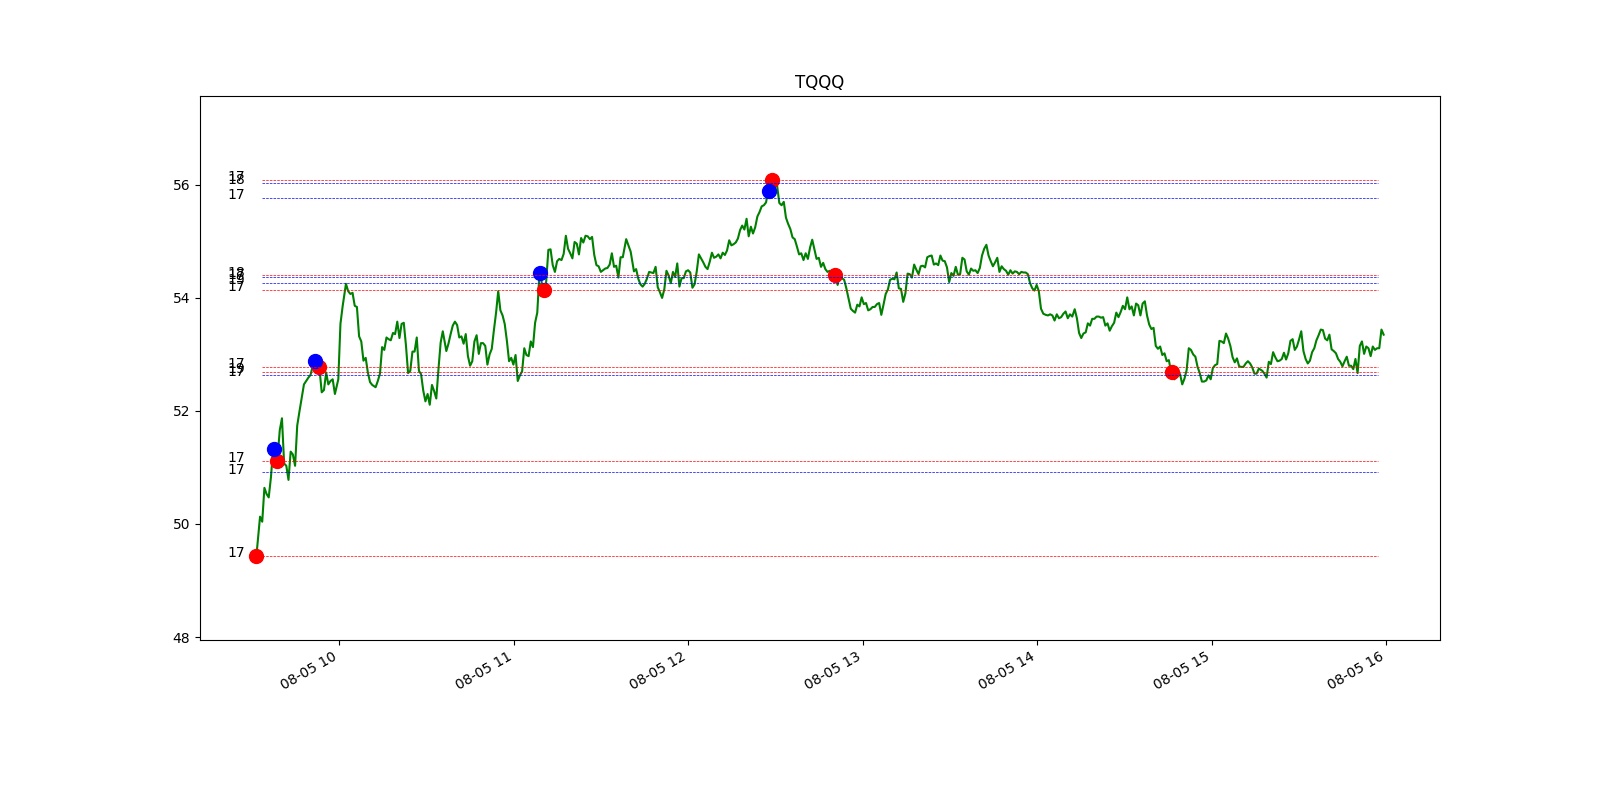Viewport: 1600px width, 800px height.
Task: Click the 17 label on the blue line near 55.8
Action: pyautogui.click(x=236, y=194)
